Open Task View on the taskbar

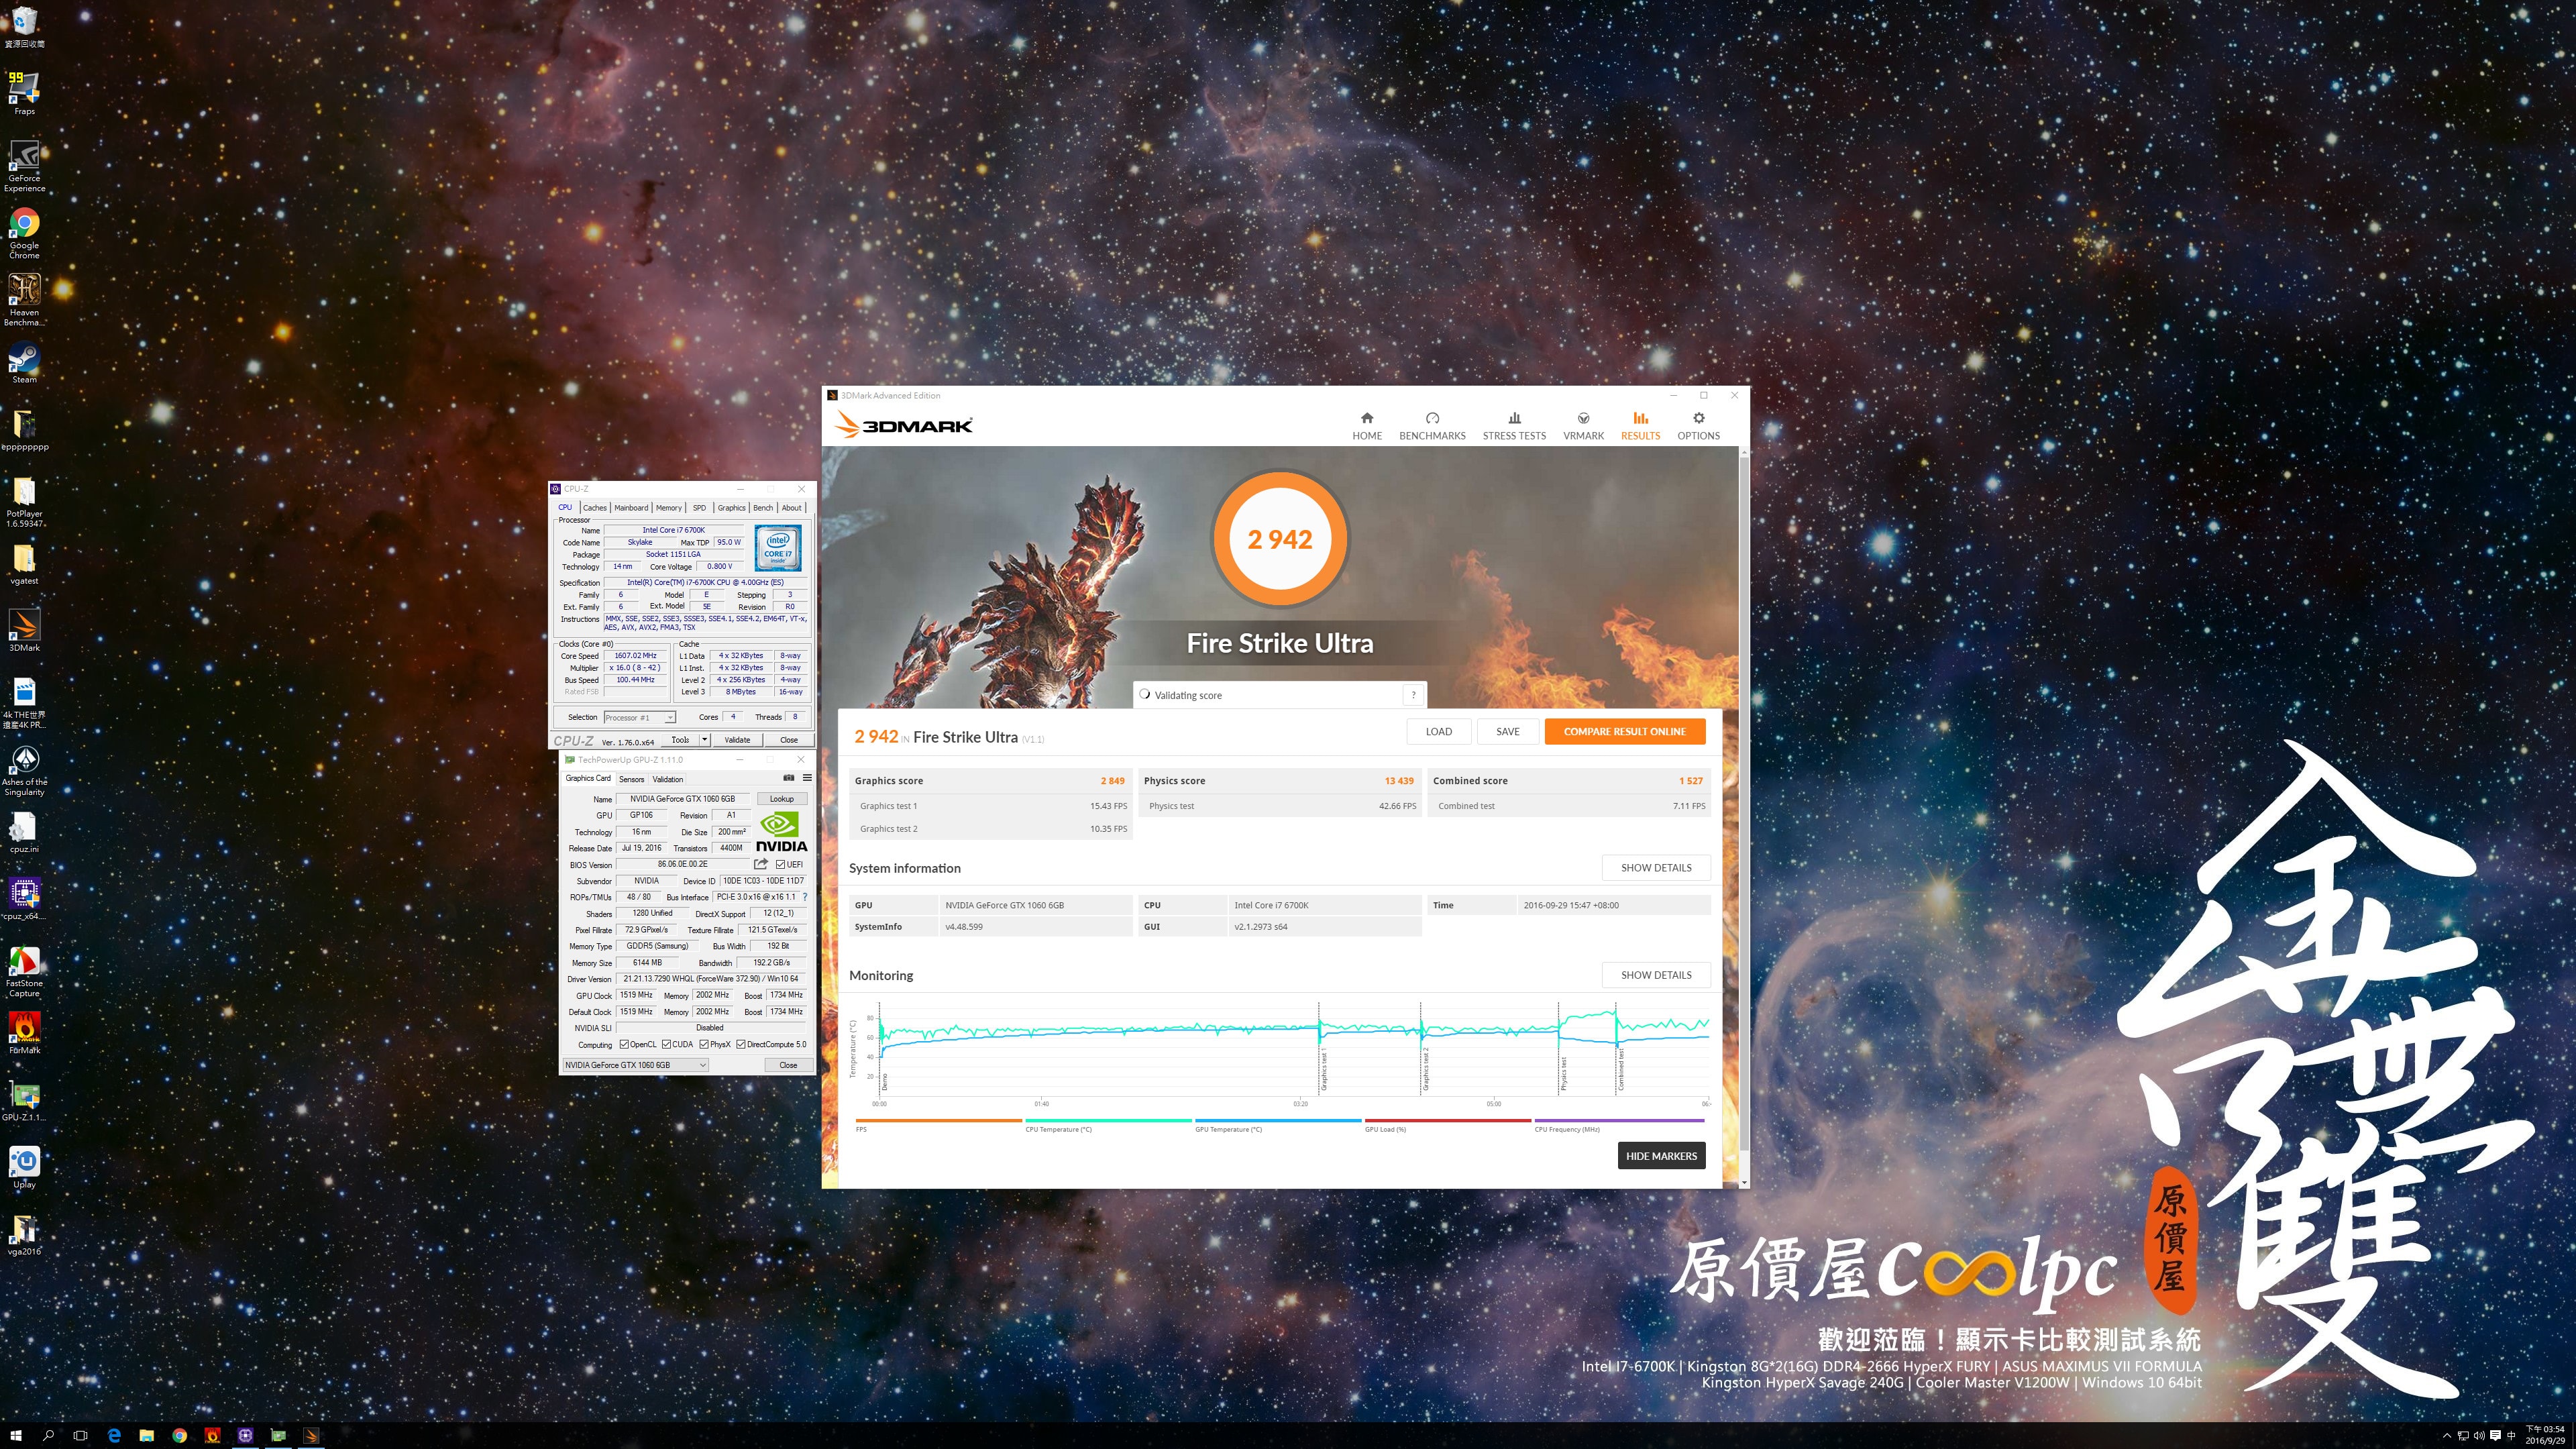(81, 1435)
